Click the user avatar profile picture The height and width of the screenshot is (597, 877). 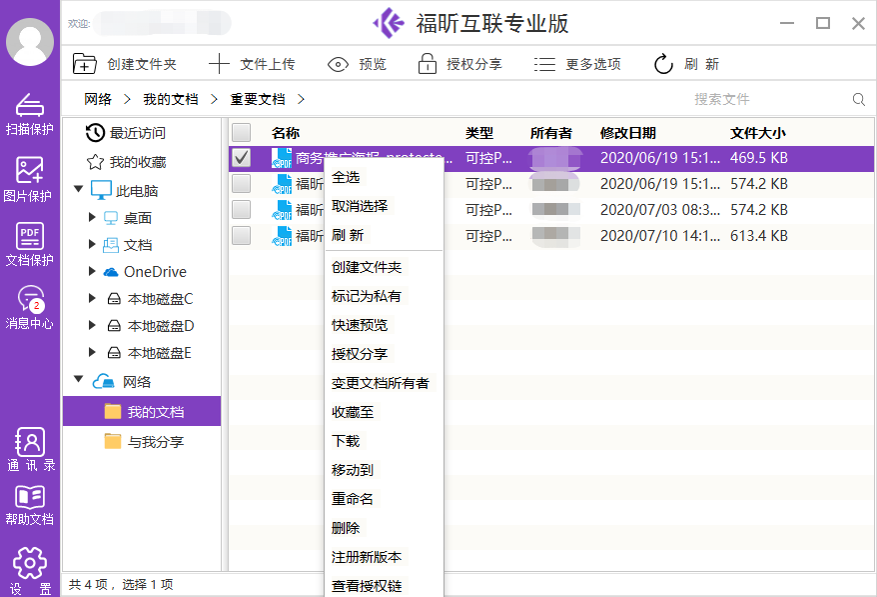pos(30,42)
